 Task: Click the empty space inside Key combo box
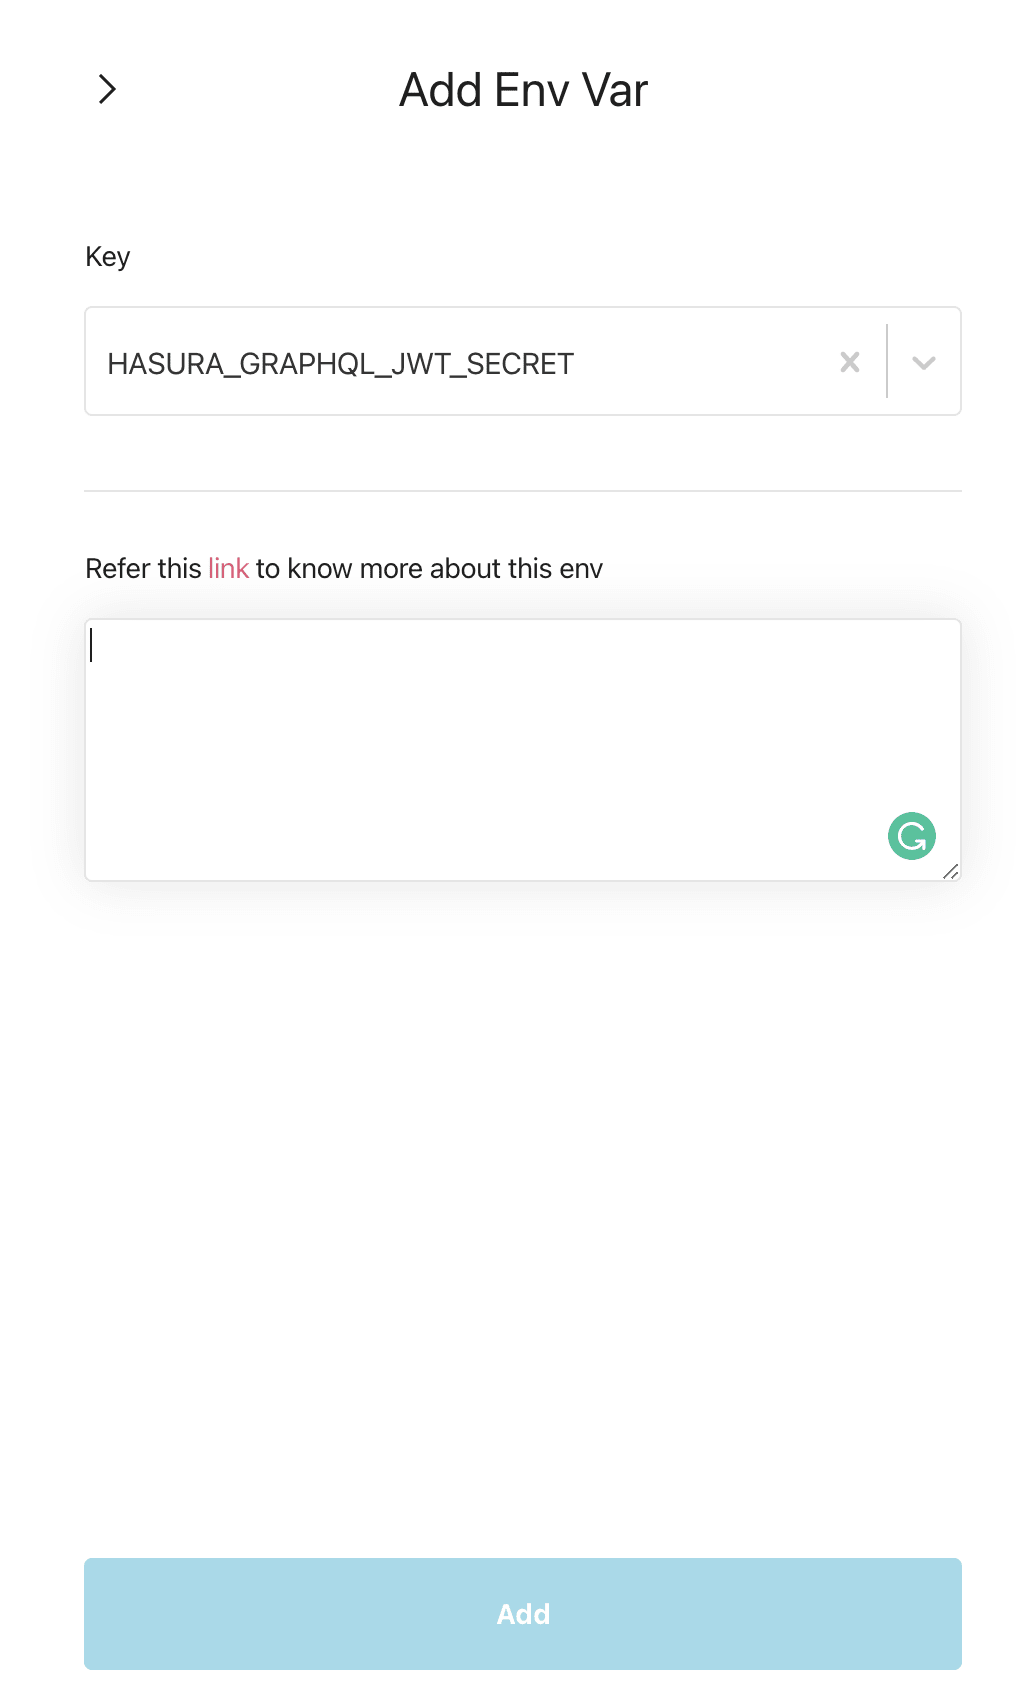pos(700,362)
